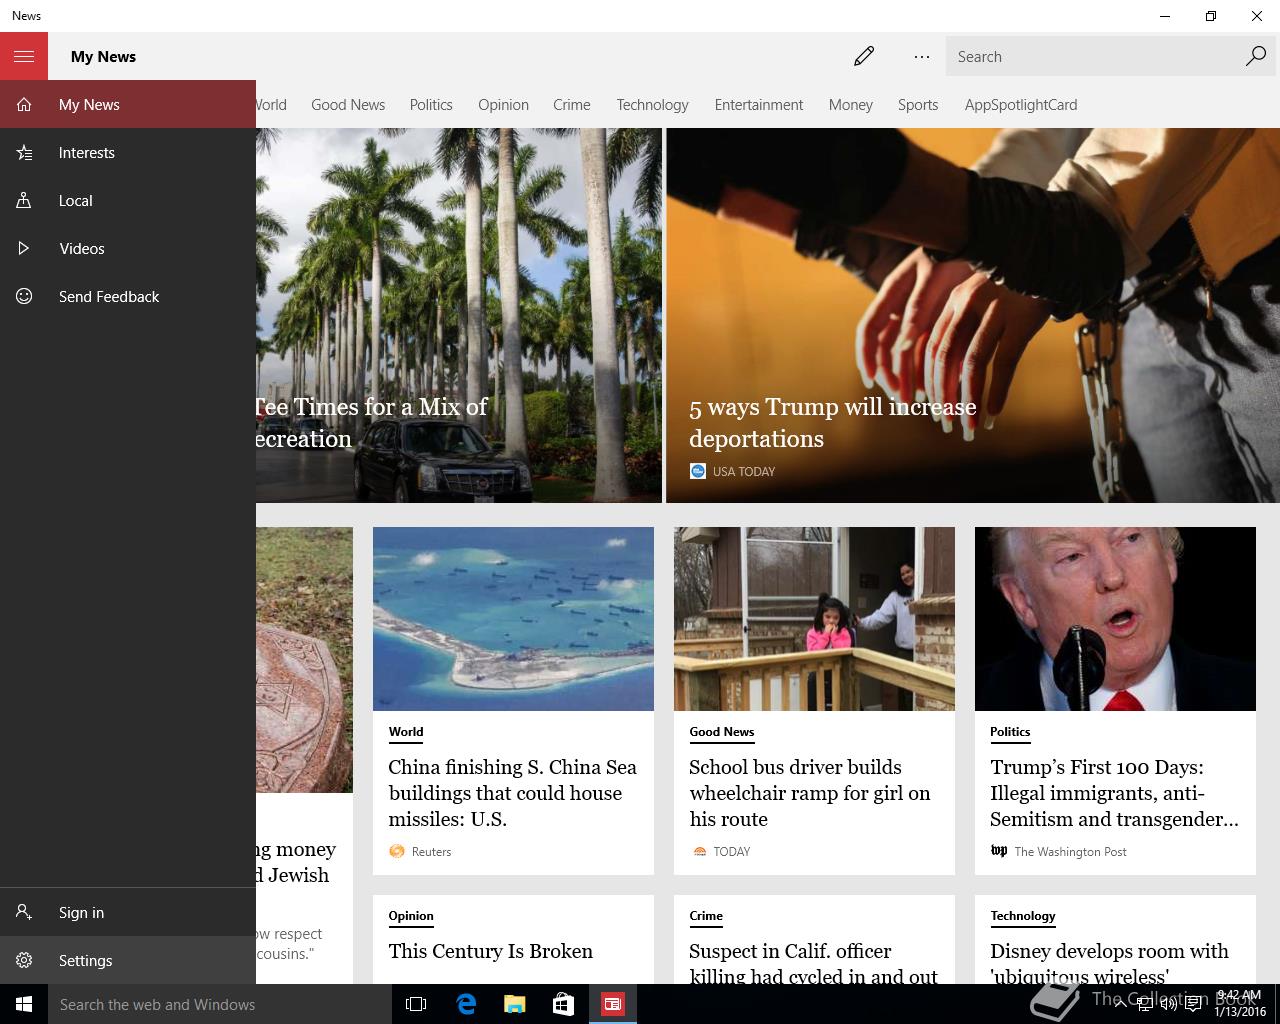1280x1024 pixels.
Task: Click the Local location marker icon
Action: tap(24, 200)
